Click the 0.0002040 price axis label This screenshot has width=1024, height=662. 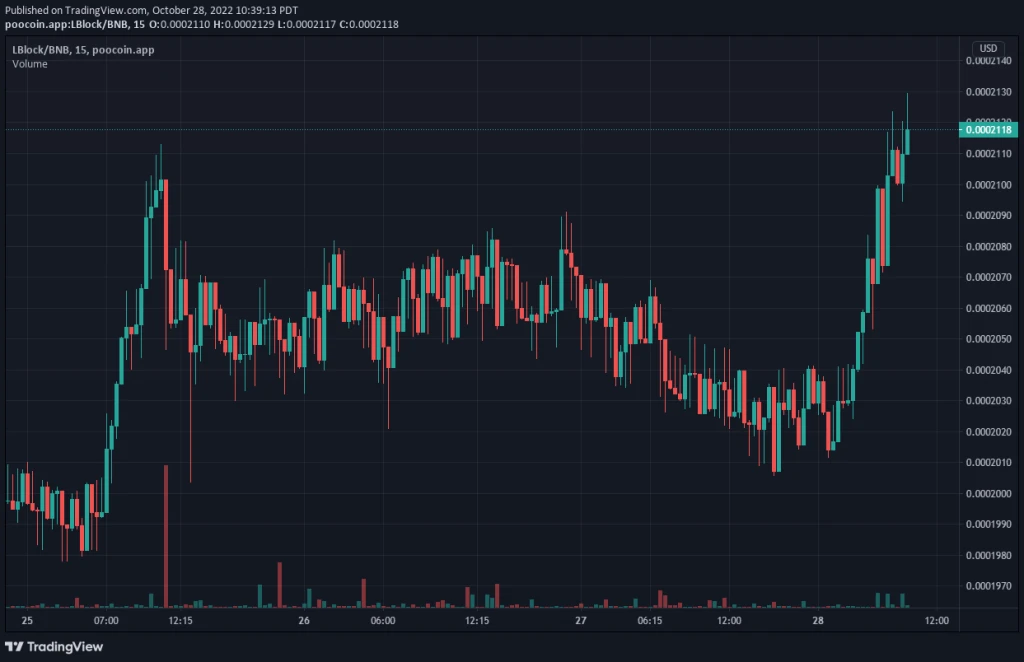(x=988, y=370)
